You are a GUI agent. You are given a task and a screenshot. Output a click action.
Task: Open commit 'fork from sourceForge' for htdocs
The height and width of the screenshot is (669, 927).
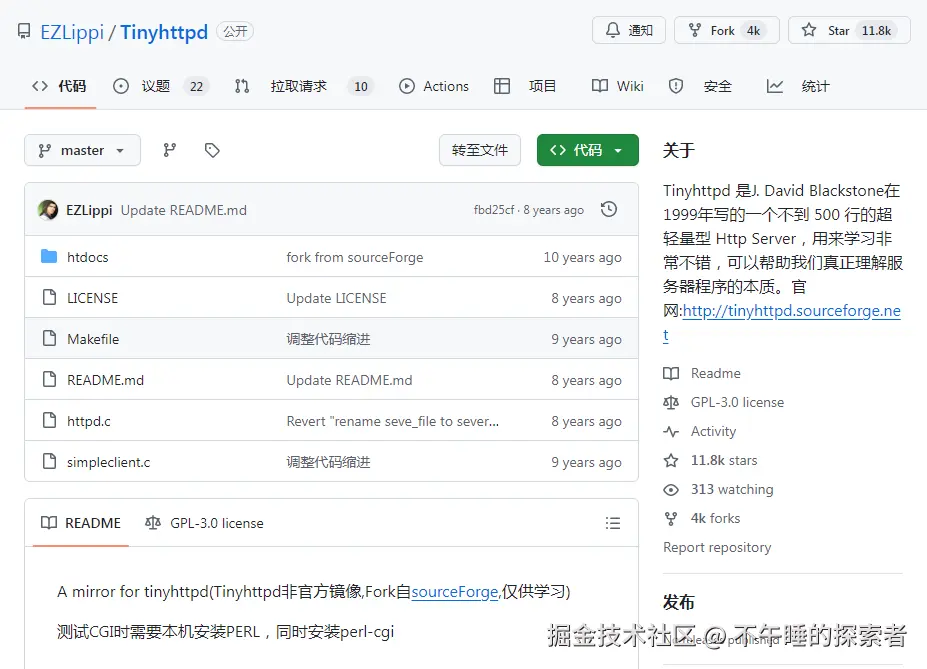(x=355, y=257)
